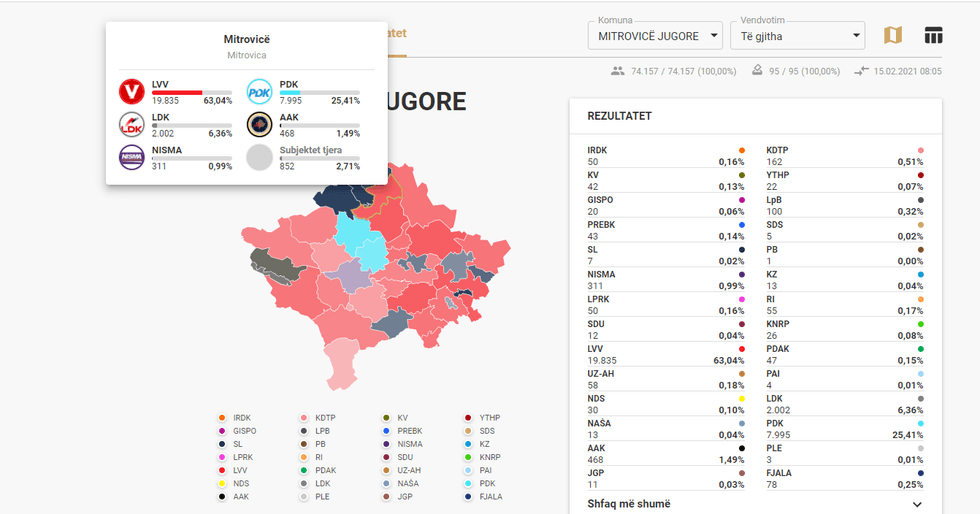This screenshot has height=514, width=980.
Task: Click the ballot box counted icon
Action: point(758,71)
